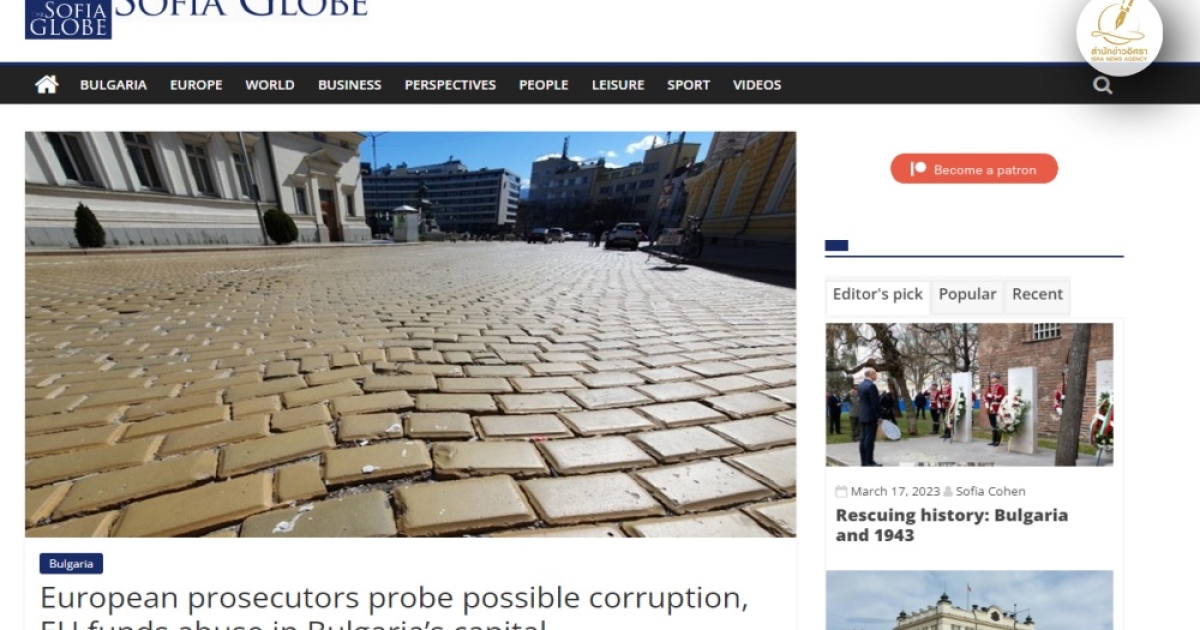Open the search magnifier icon
Image resolution: width=1200 pixels, height=630 pixels.
[1102, 86]
